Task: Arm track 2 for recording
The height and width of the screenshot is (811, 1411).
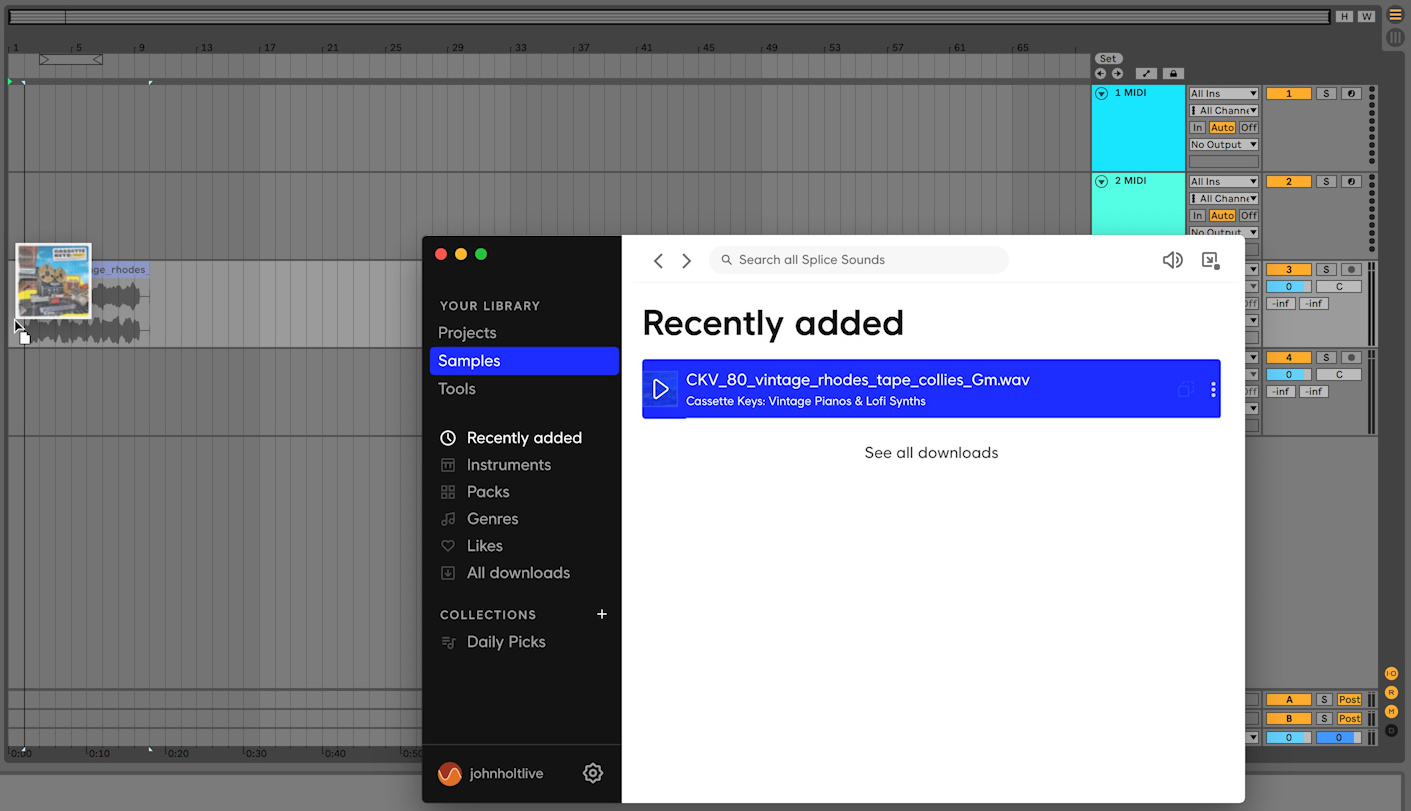Action: point(1351,182)
